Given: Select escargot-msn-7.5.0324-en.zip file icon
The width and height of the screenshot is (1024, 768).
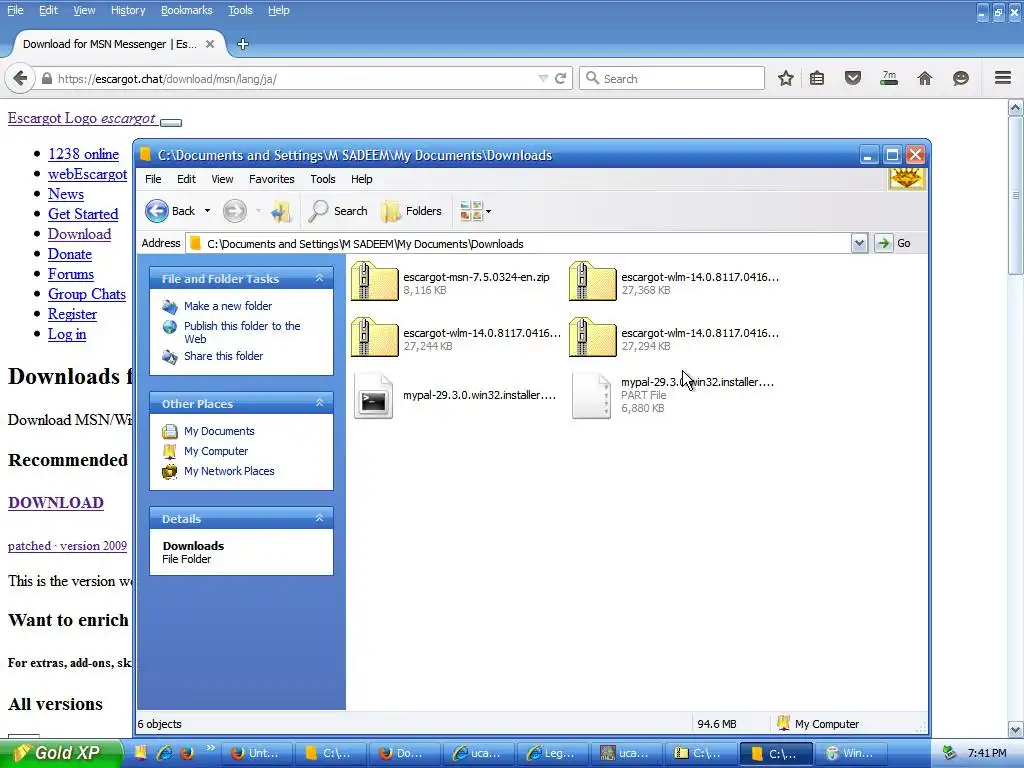Looking at the screenshot, I should pos(375,281).
